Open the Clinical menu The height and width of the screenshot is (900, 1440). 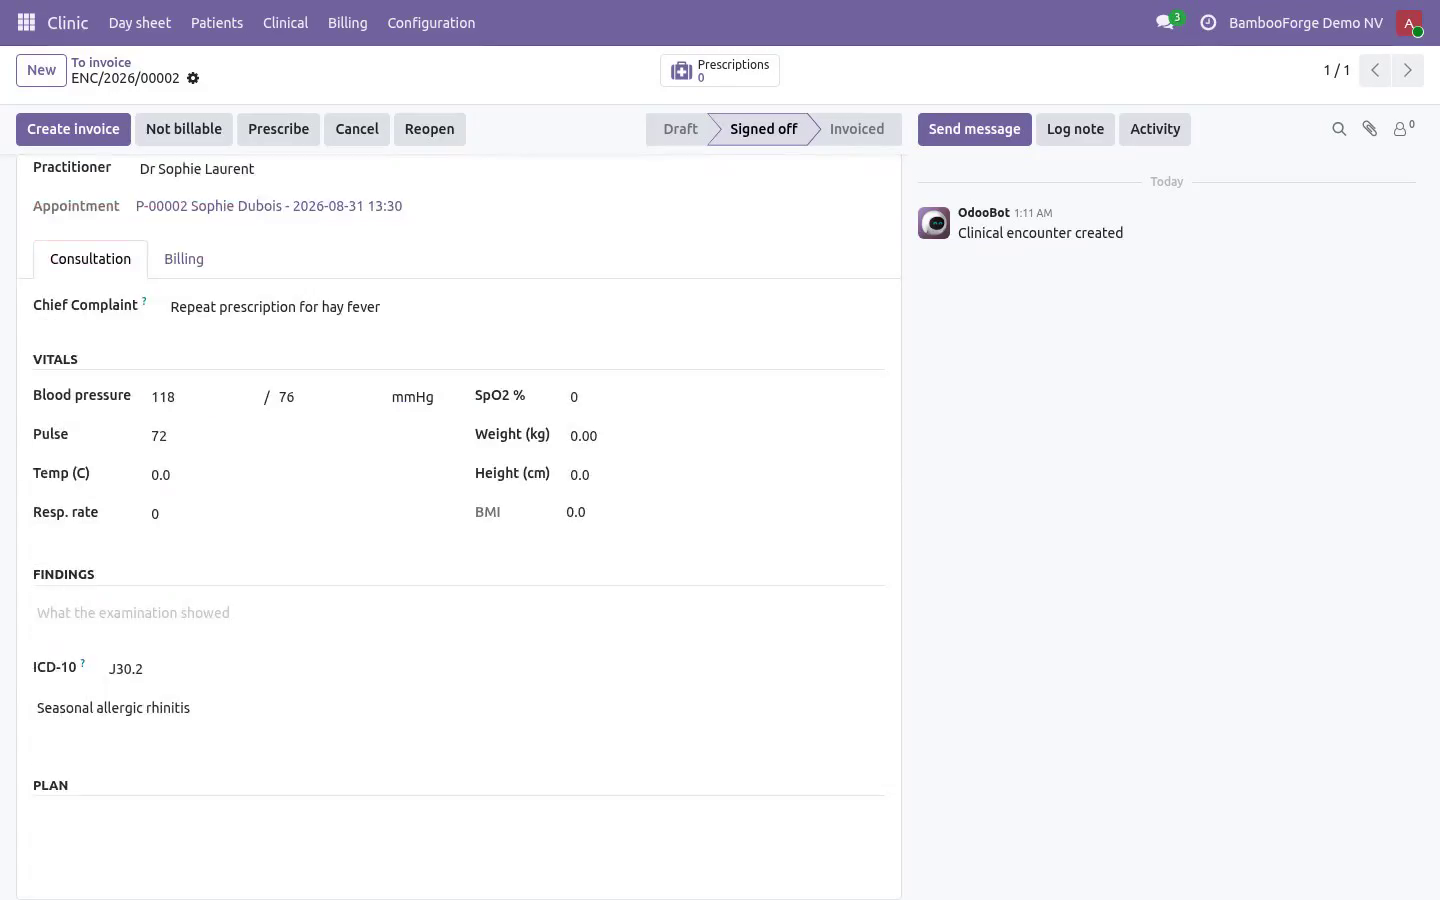coord(285,22)
